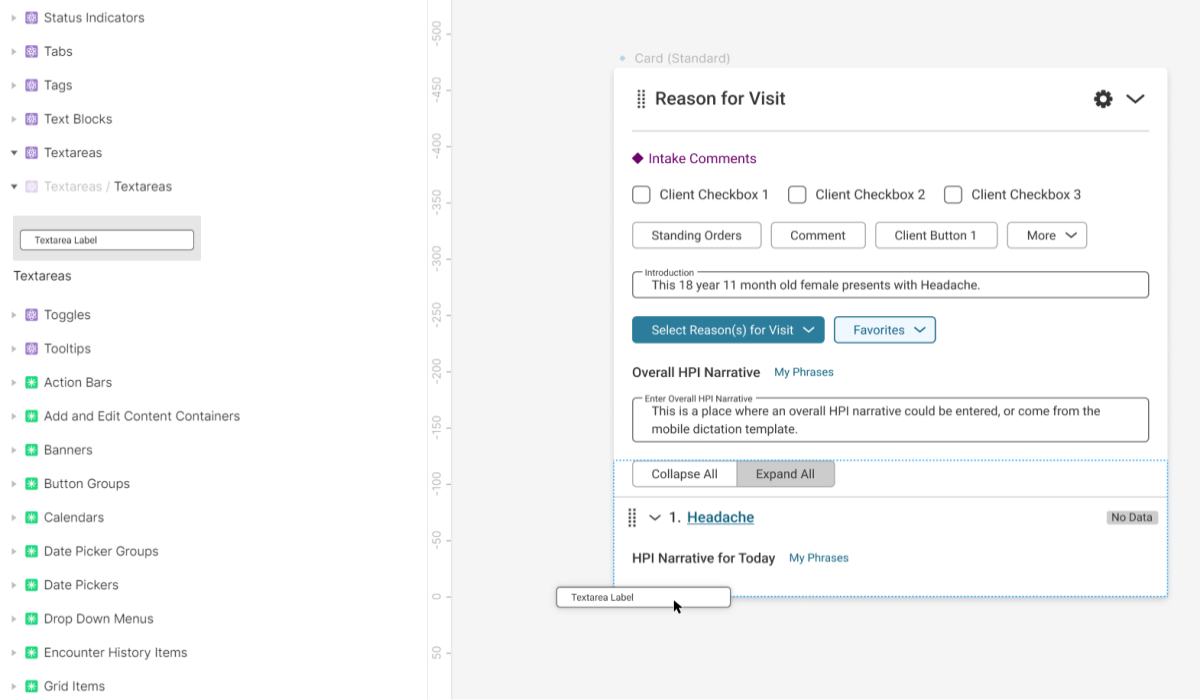Open the Headache link
Screen dimensions: 1200x700
pos(720,517)
